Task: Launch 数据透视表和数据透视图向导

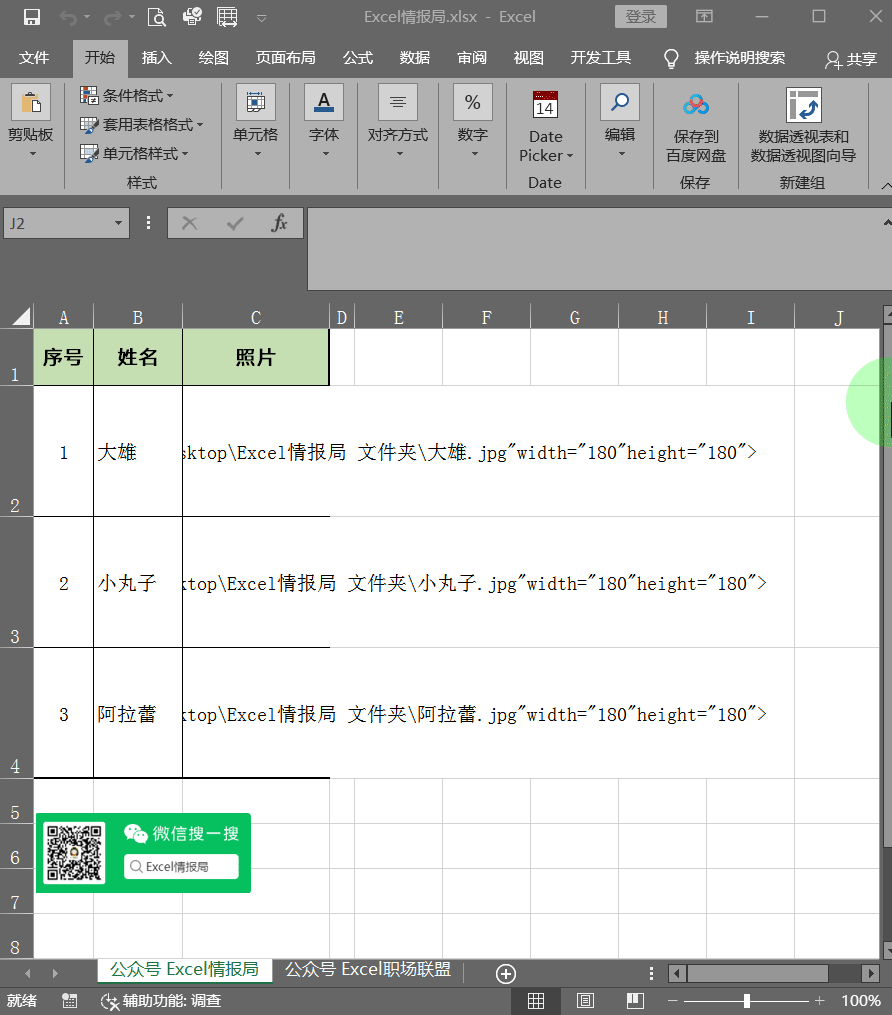Action: (803, 127)
